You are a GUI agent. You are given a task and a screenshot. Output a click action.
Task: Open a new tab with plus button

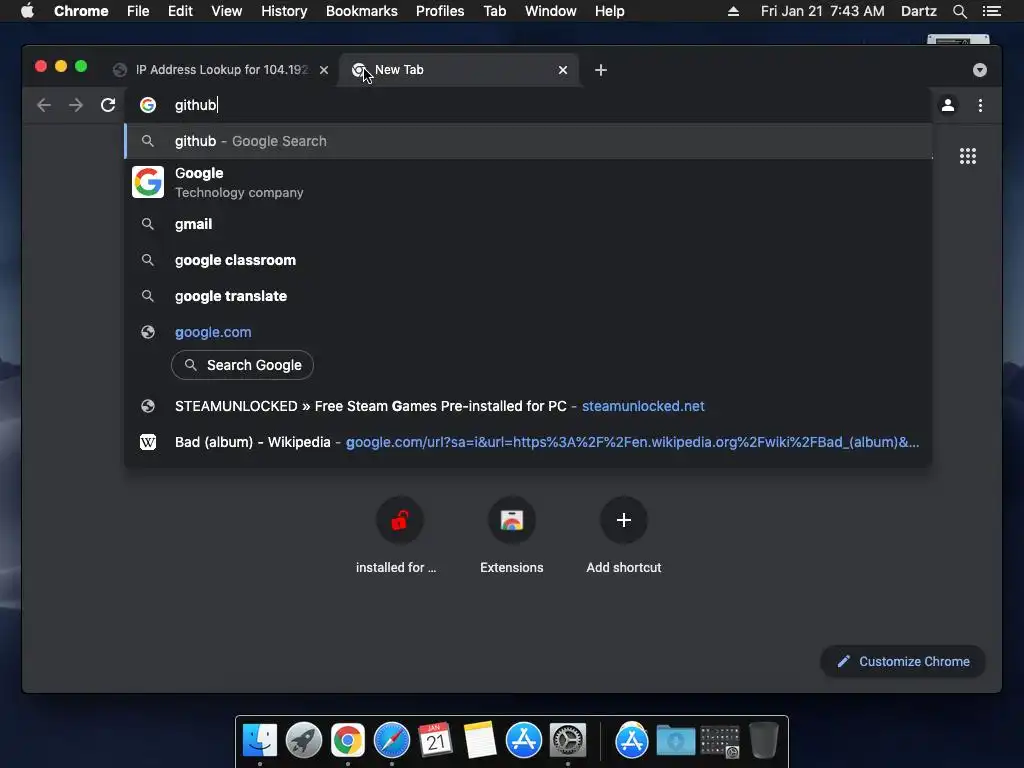coord(601,70)
